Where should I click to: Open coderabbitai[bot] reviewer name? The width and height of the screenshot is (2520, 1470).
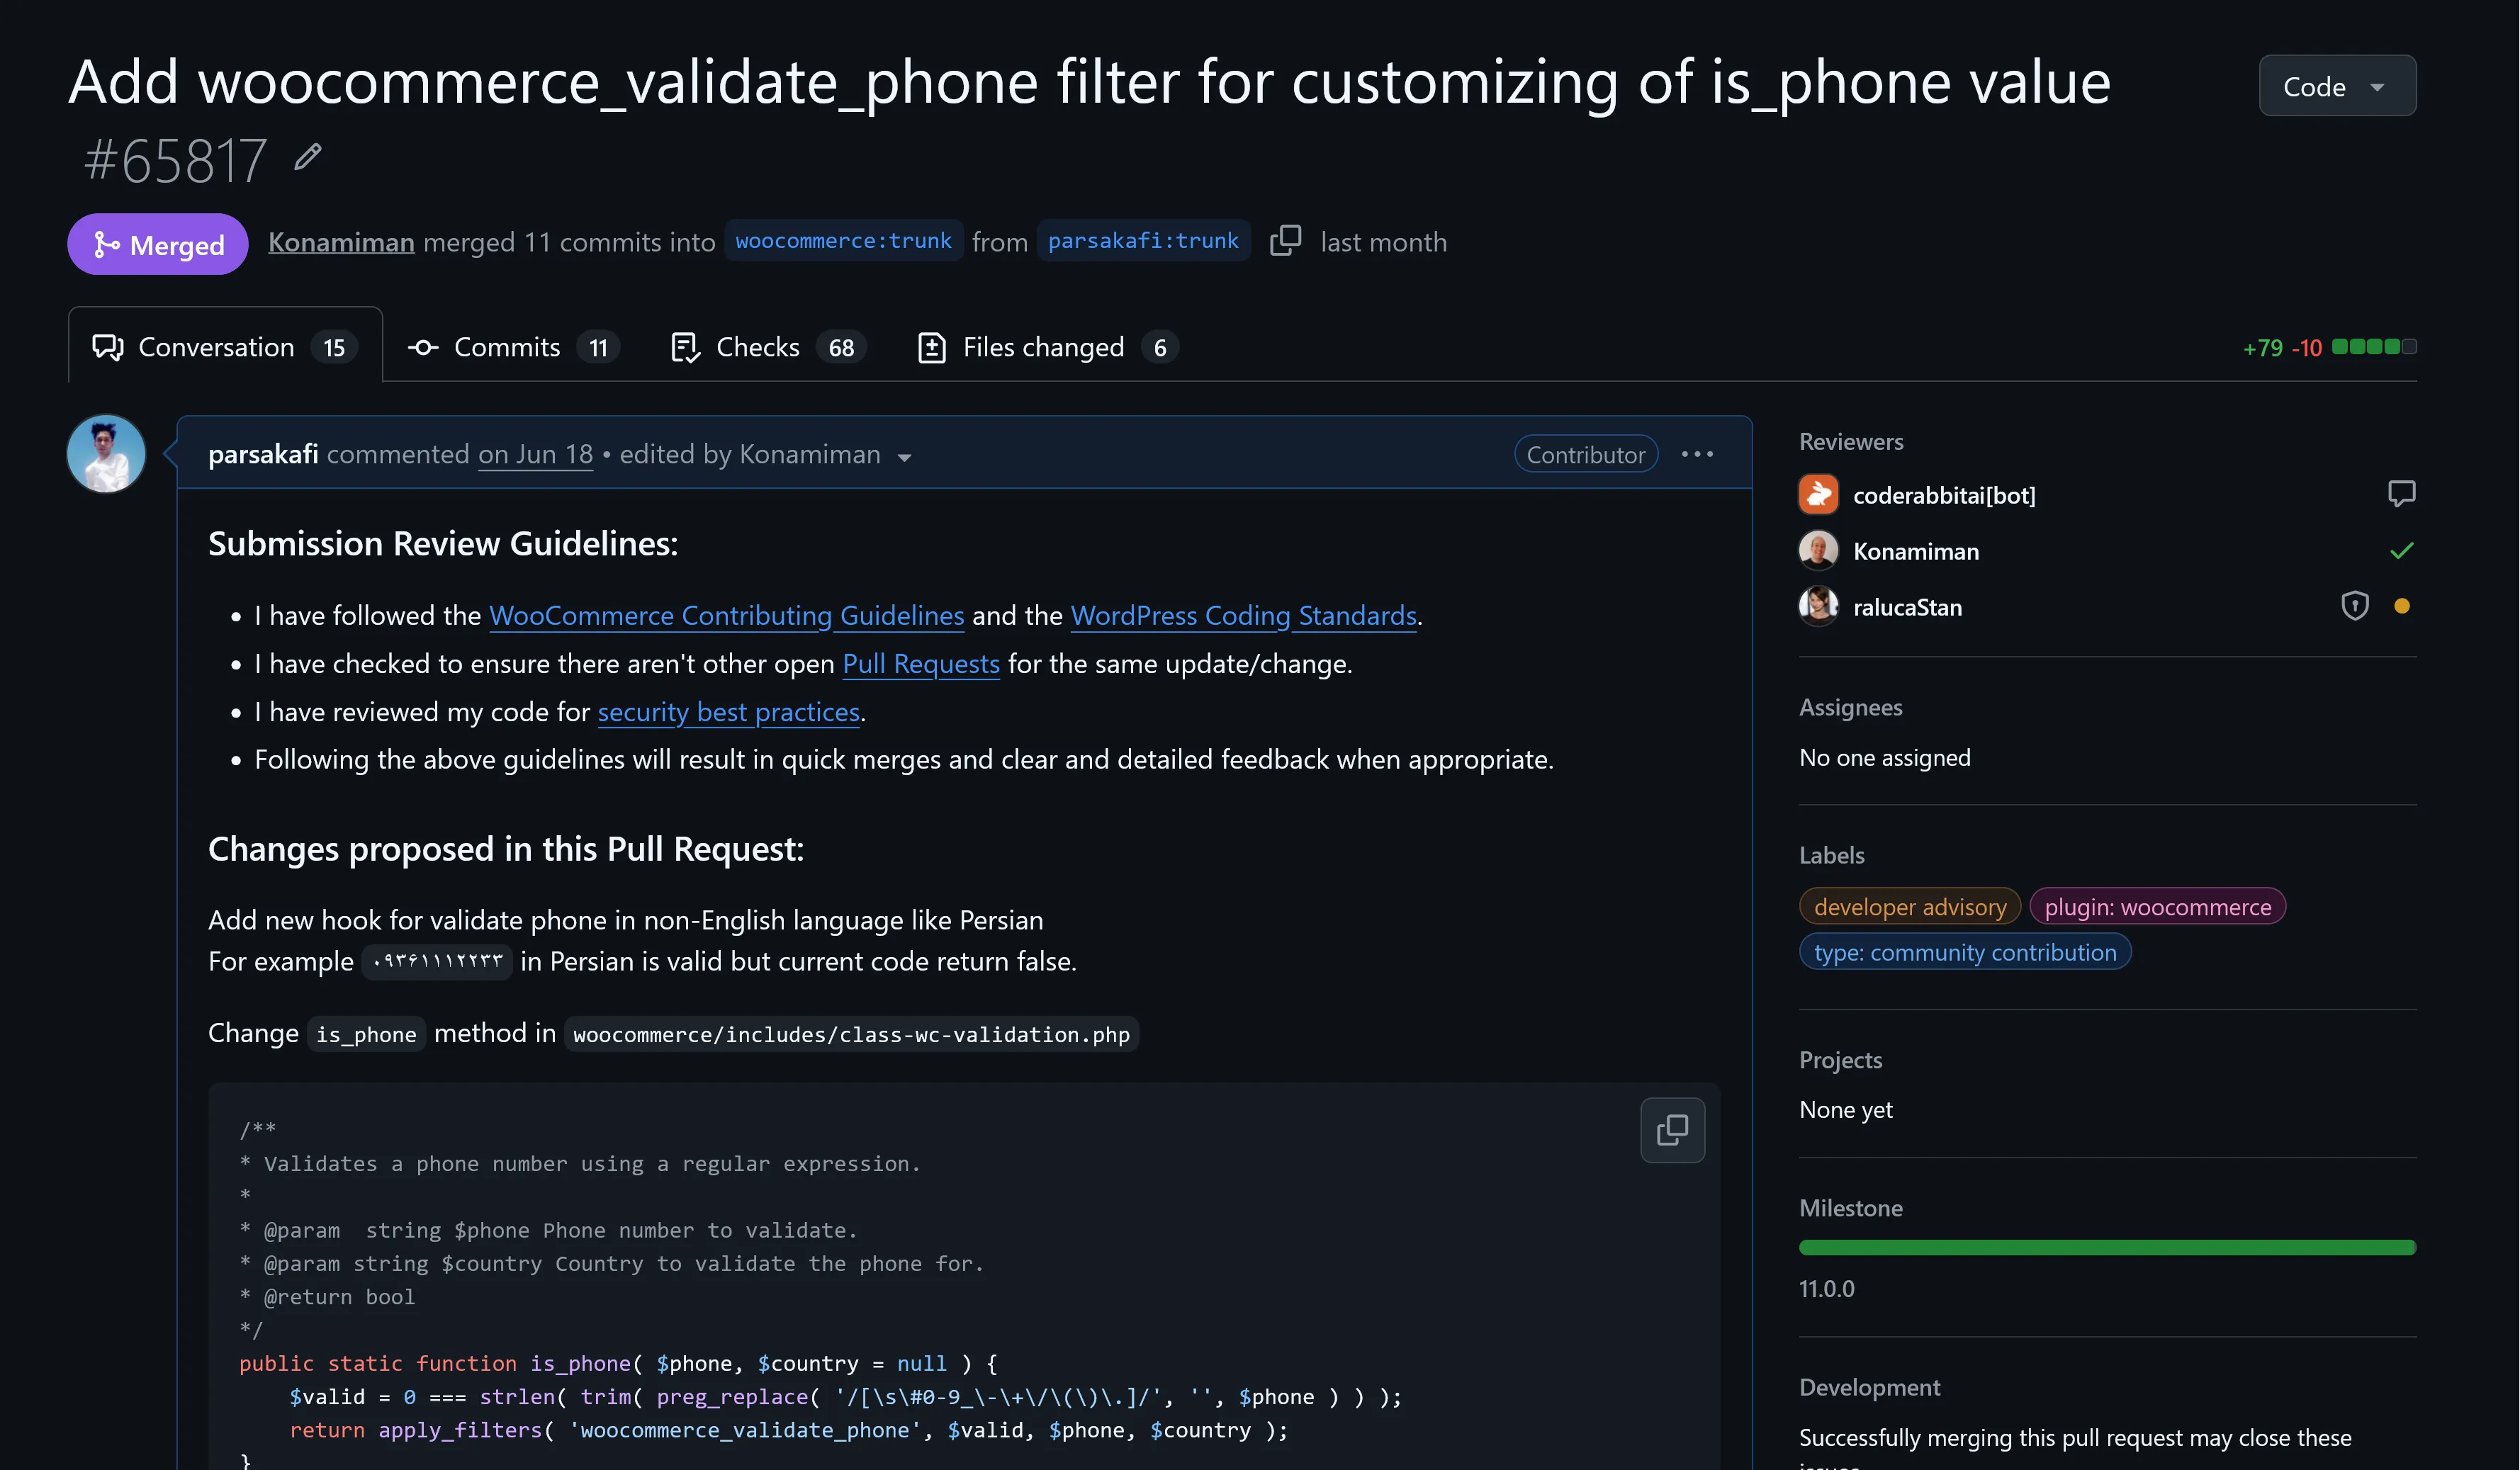click(1944, 495)
